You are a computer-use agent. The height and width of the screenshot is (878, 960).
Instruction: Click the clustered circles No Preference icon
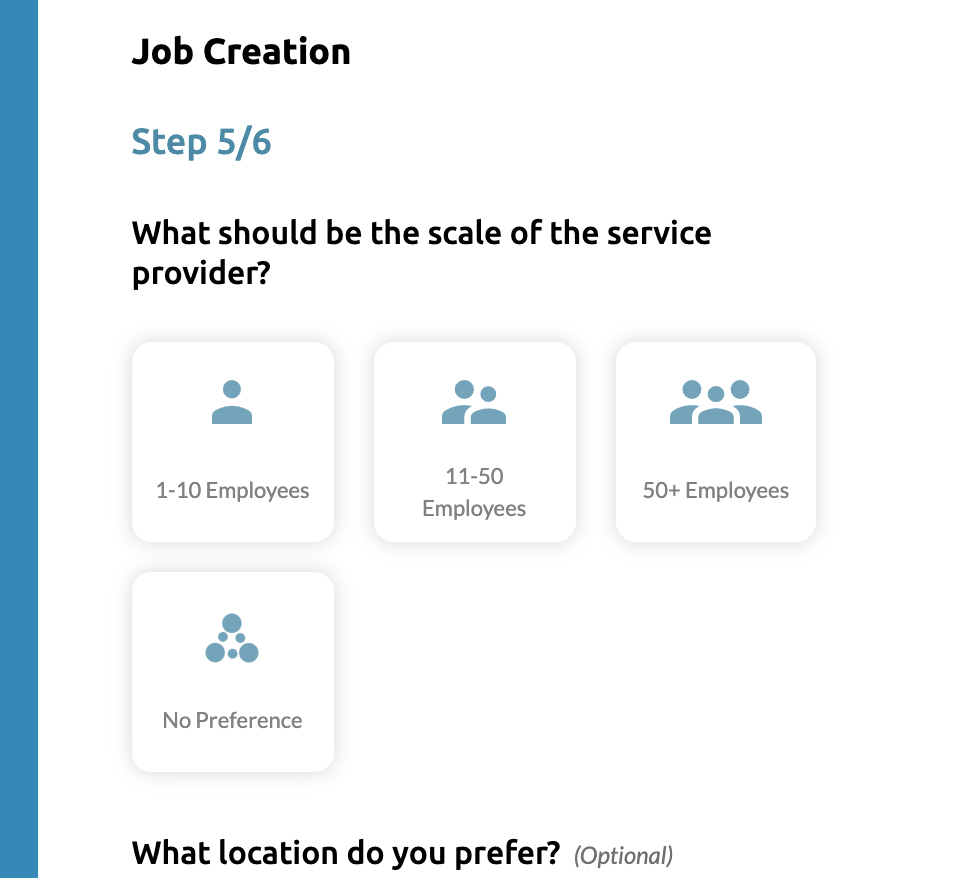pos(232,638)
